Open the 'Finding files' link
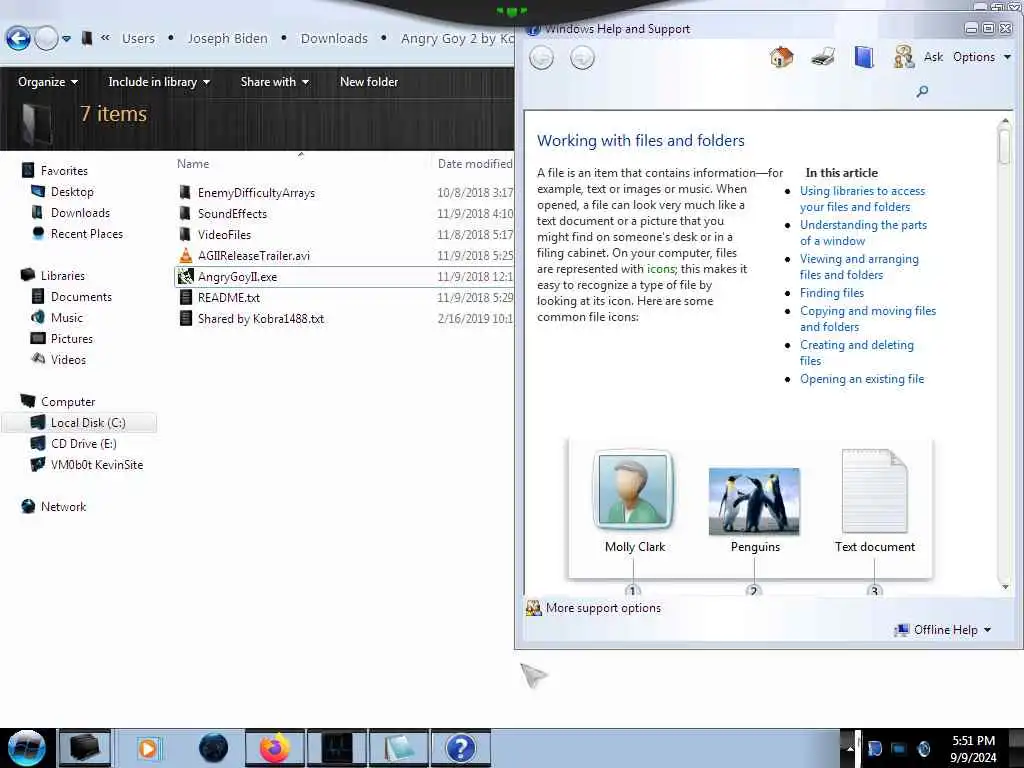Screen dimensions: 1024x768 click(831, 293)
